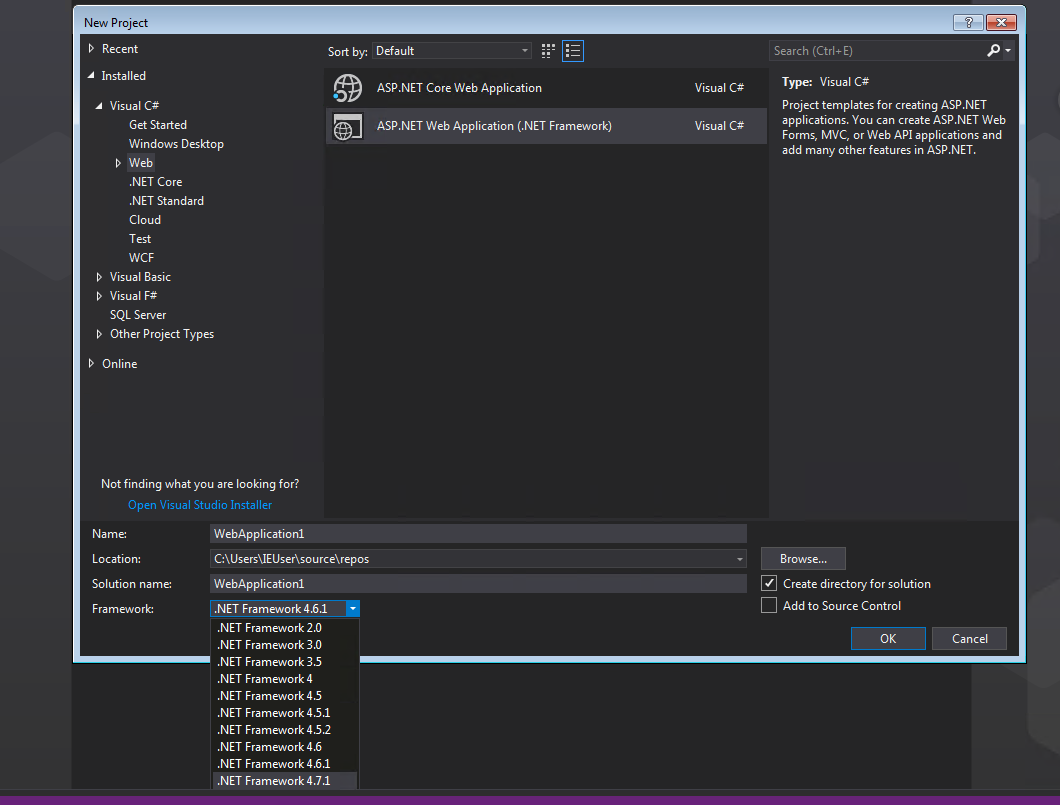Select Cloud tree item
Viewport: 1060px width, 805px height.
145,220
